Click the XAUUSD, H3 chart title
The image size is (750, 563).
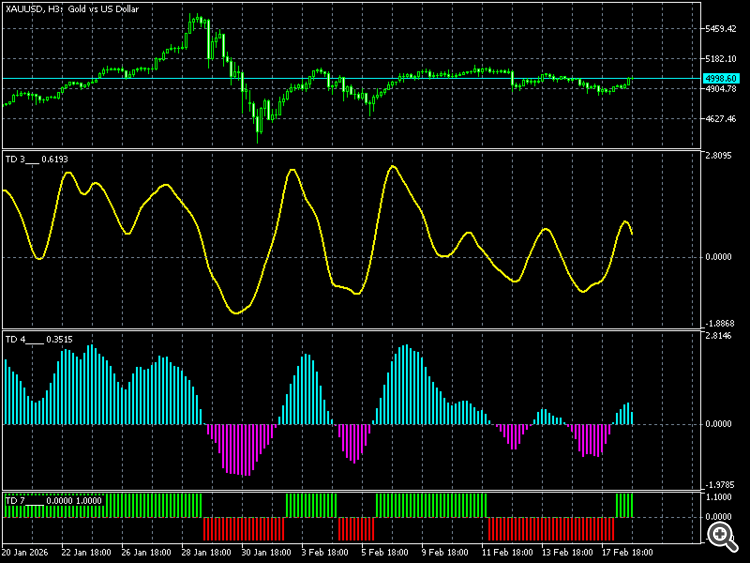coord(72,9)
